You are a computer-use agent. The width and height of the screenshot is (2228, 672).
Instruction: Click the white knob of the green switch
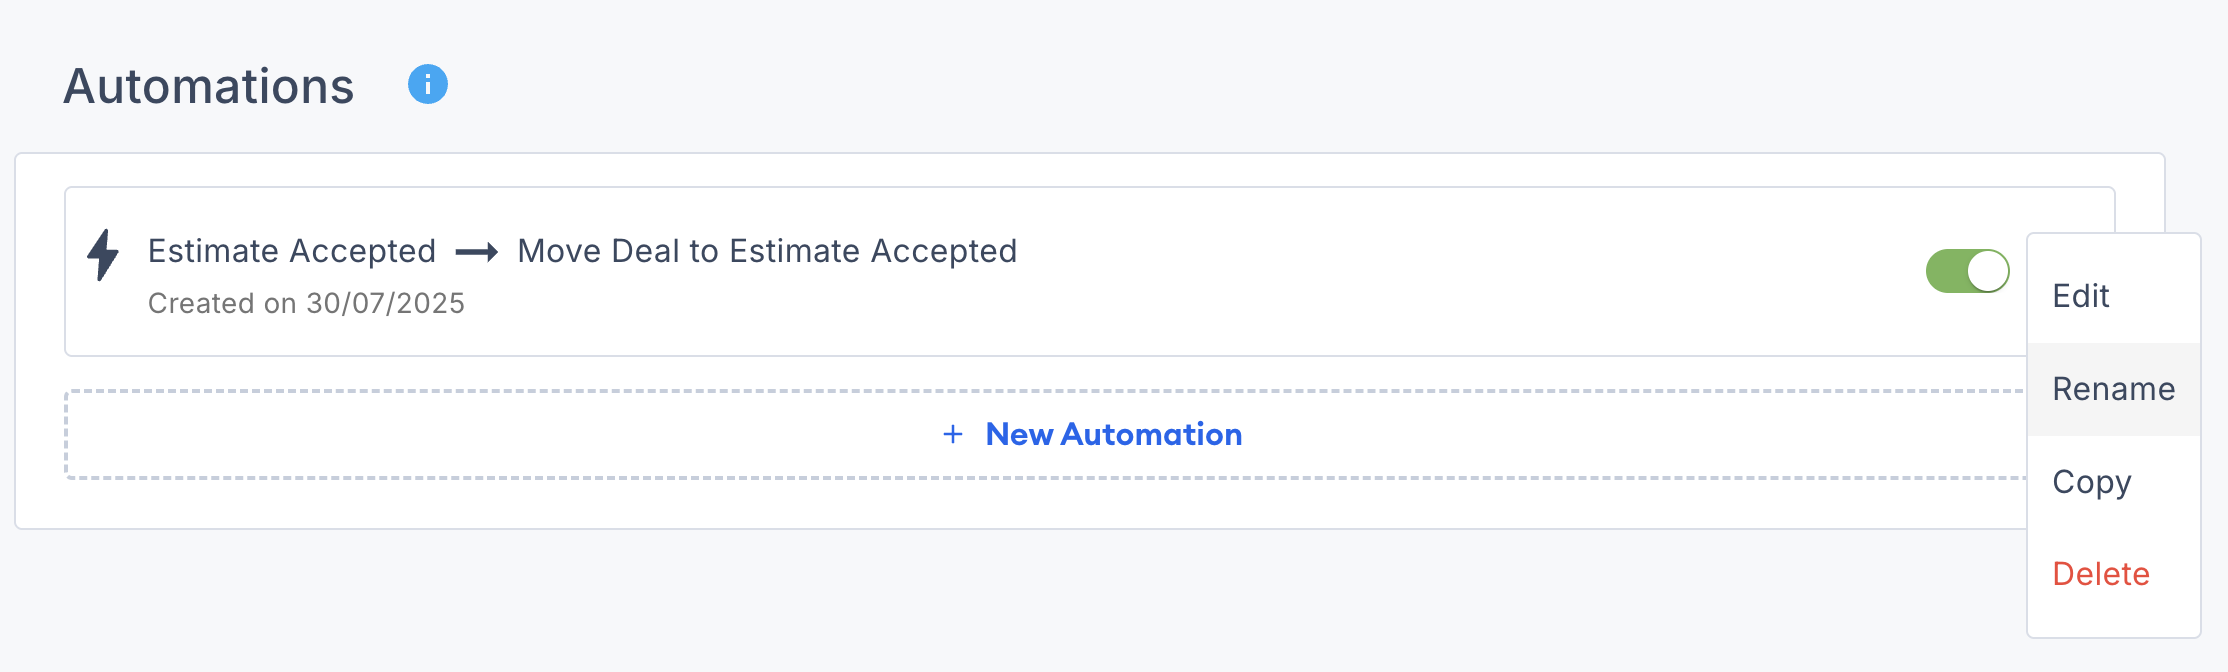tap(1987, 271)
